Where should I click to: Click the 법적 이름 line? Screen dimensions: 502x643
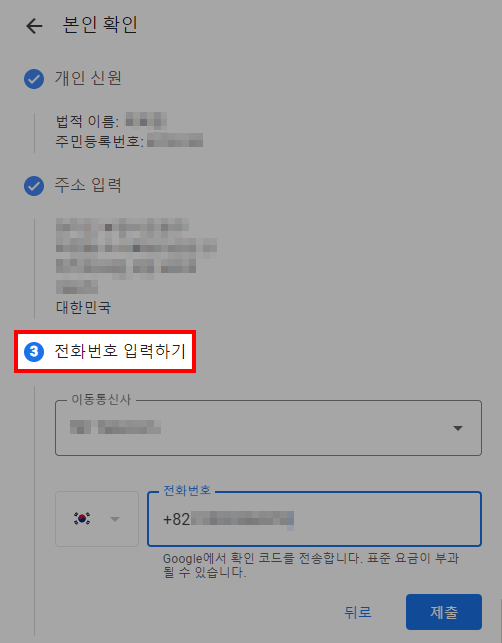pos(111,121)
